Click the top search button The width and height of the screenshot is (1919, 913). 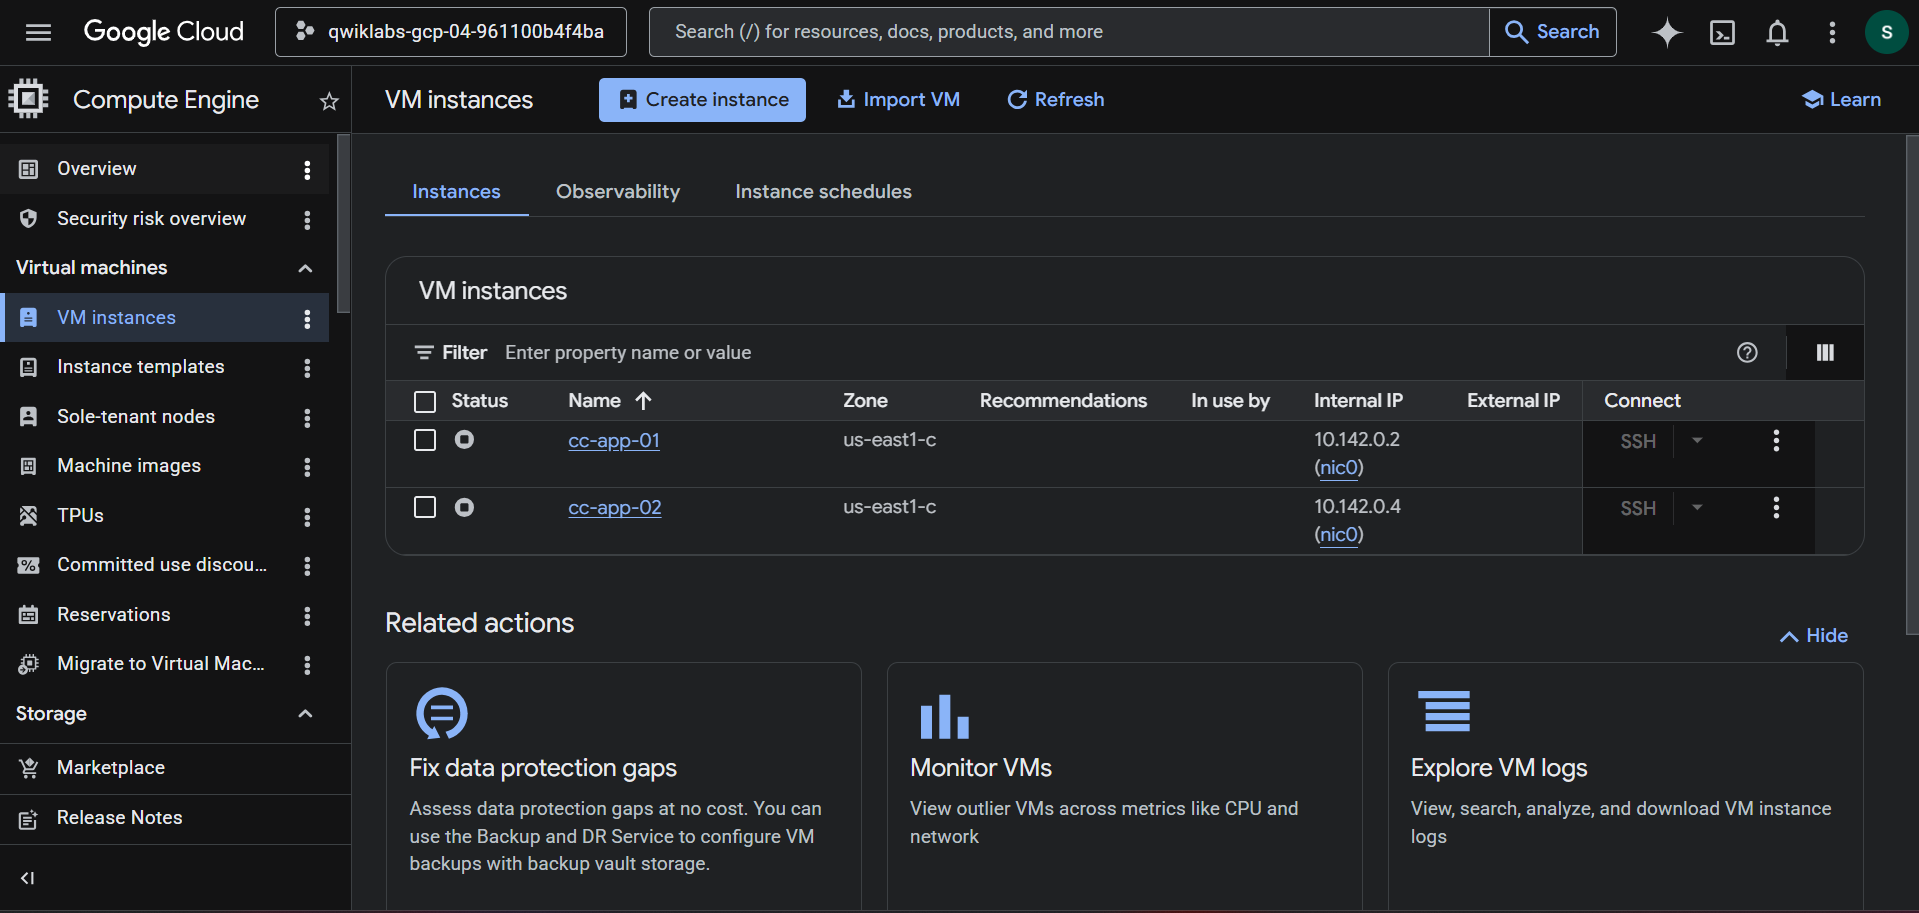pos(1552,32)
